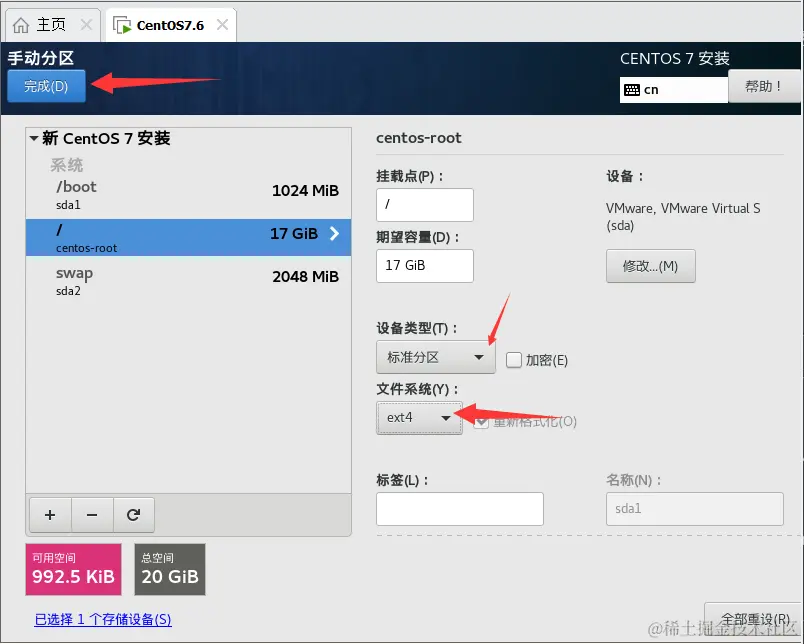This screenshot has width=804, height=644.
Task: Click the Home tab house icon
Action: click(x=21, y=25)
